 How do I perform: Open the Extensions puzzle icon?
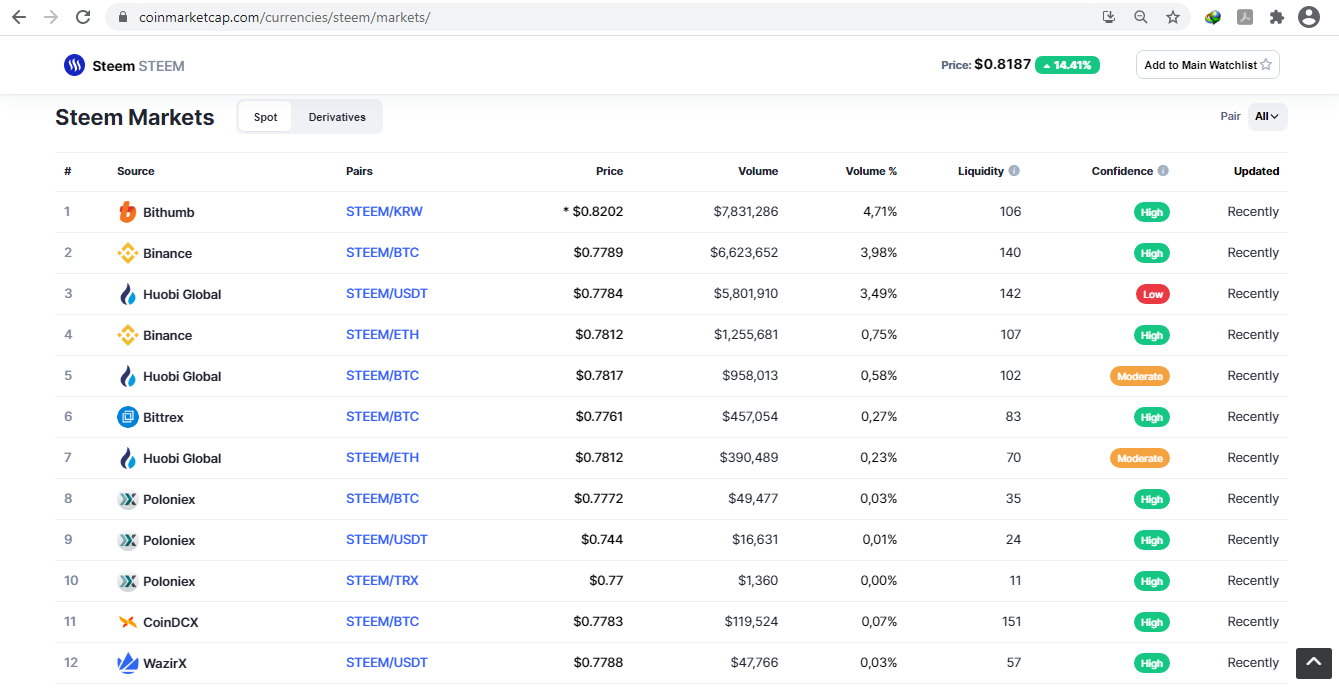(1277, 17)
